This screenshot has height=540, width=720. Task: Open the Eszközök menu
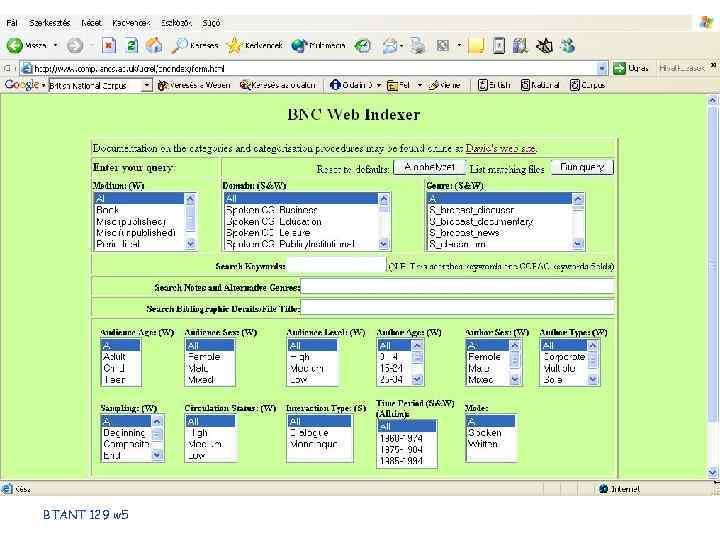176,22
